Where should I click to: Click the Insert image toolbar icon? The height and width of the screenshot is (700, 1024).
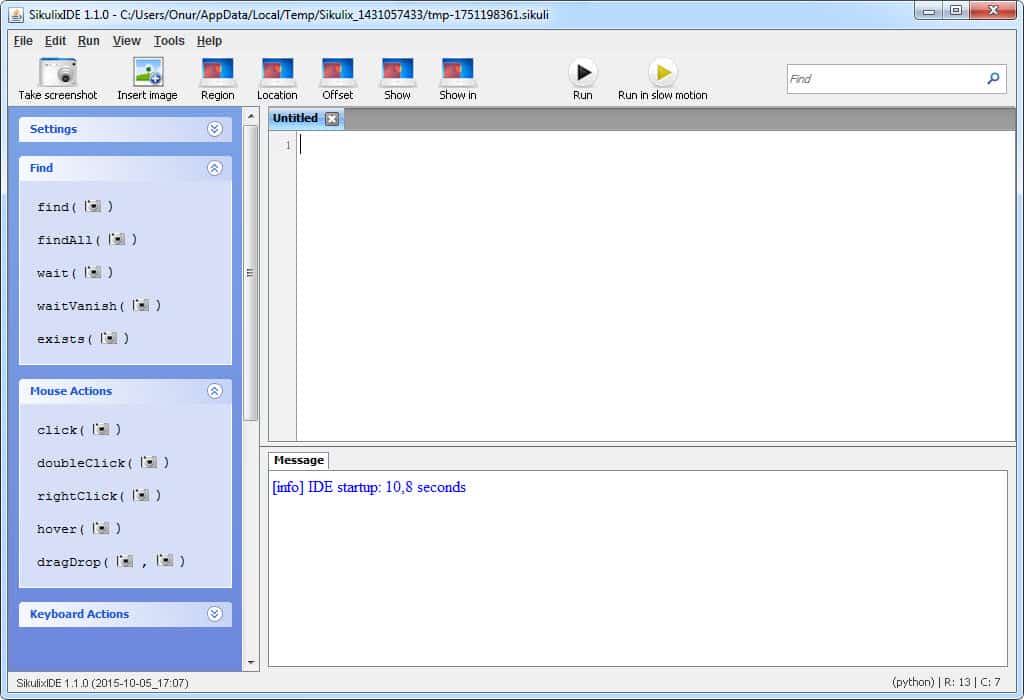tap(147, 73)
